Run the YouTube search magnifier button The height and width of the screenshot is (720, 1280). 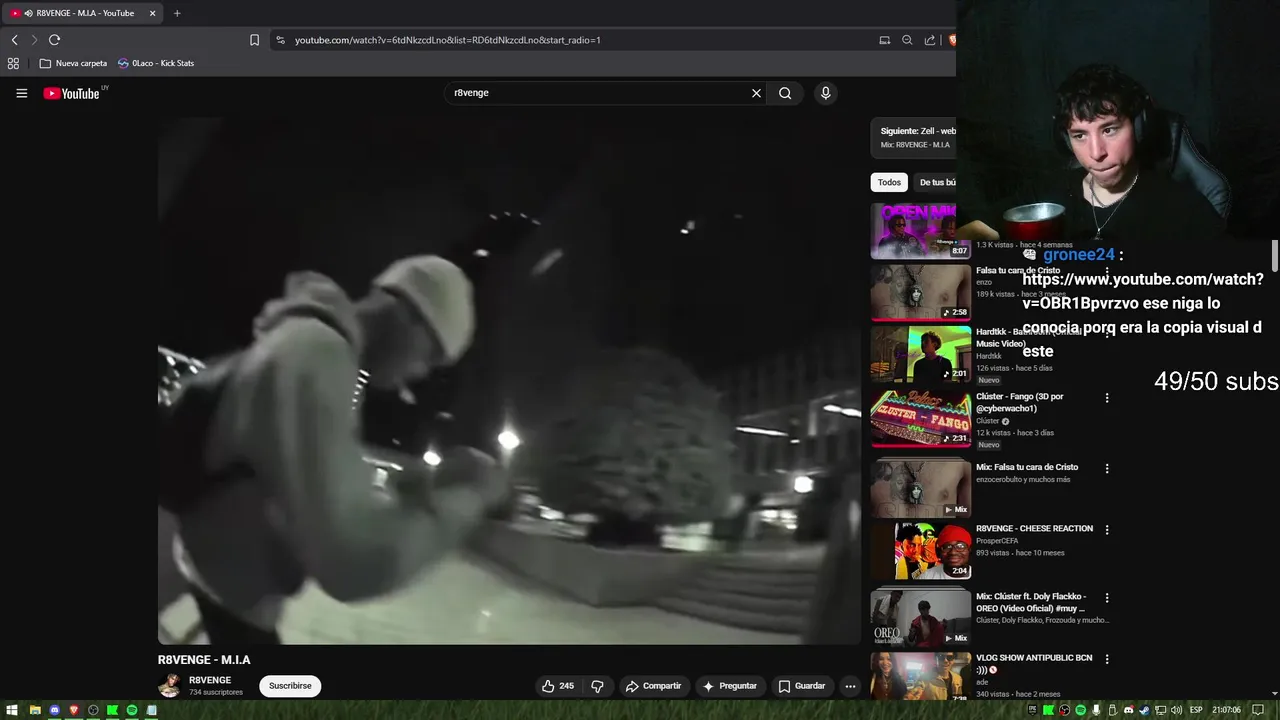[x=785, y=93]
